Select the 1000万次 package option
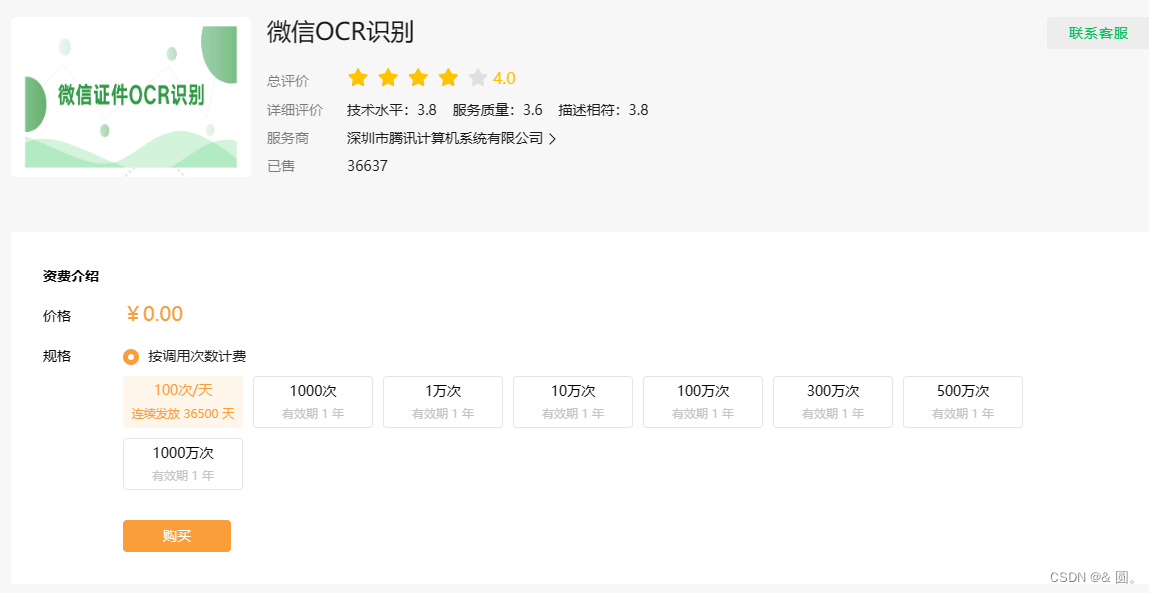Screen dimensions: 1149x593 point(183,464)
